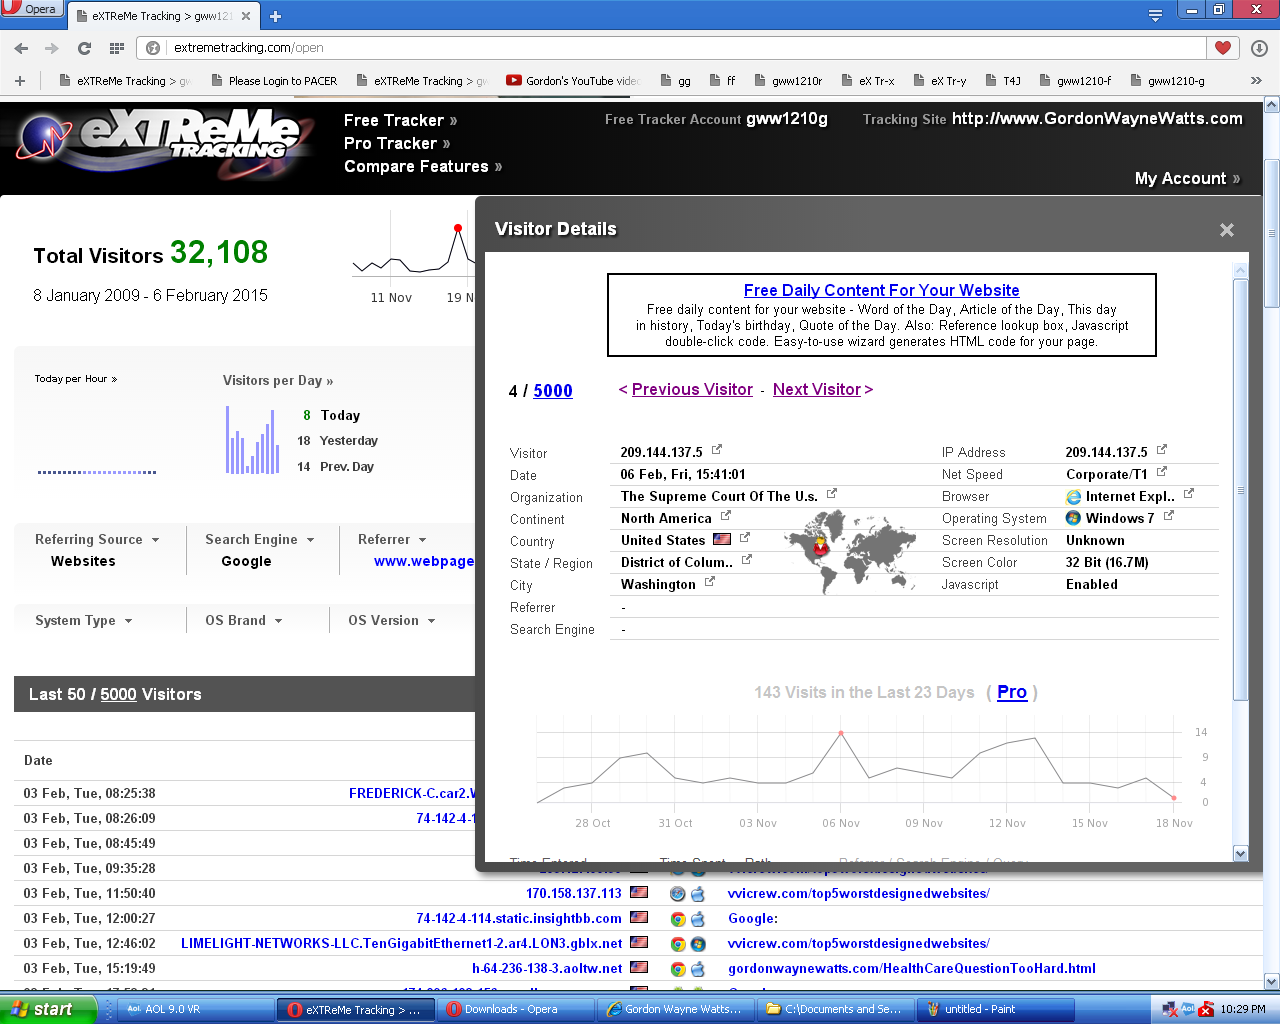The height and width of the screenshot is (1024, 1280).
Task: Reload the page with refresh icon
Action: click(85, 48)
